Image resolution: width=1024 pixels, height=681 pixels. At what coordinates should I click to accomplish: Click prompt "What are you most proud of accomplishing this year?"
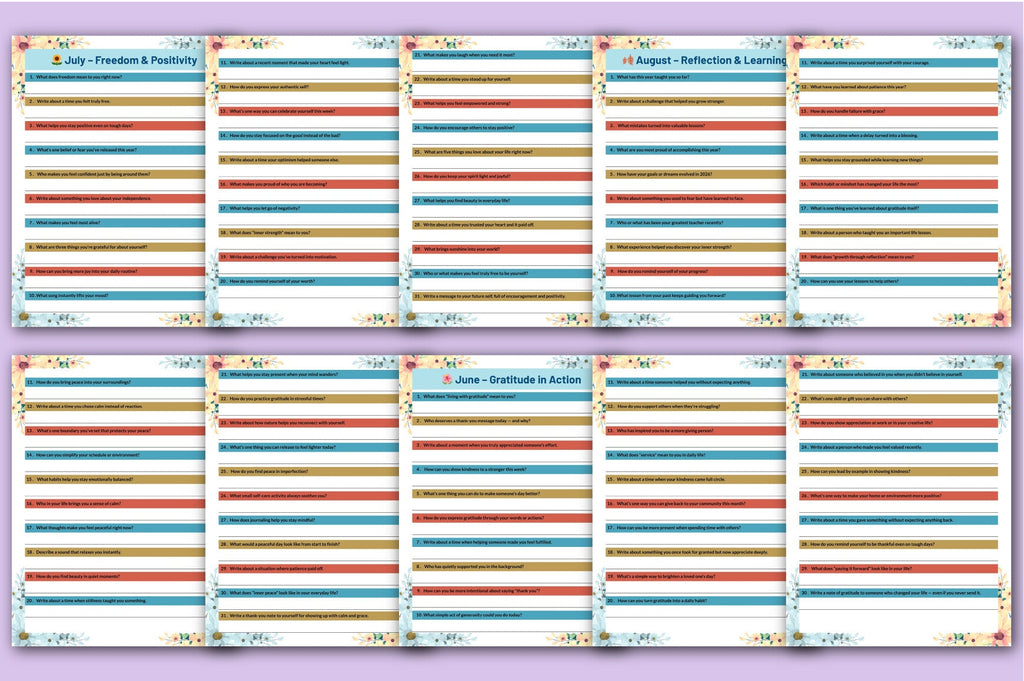click(x=696, y=150)
